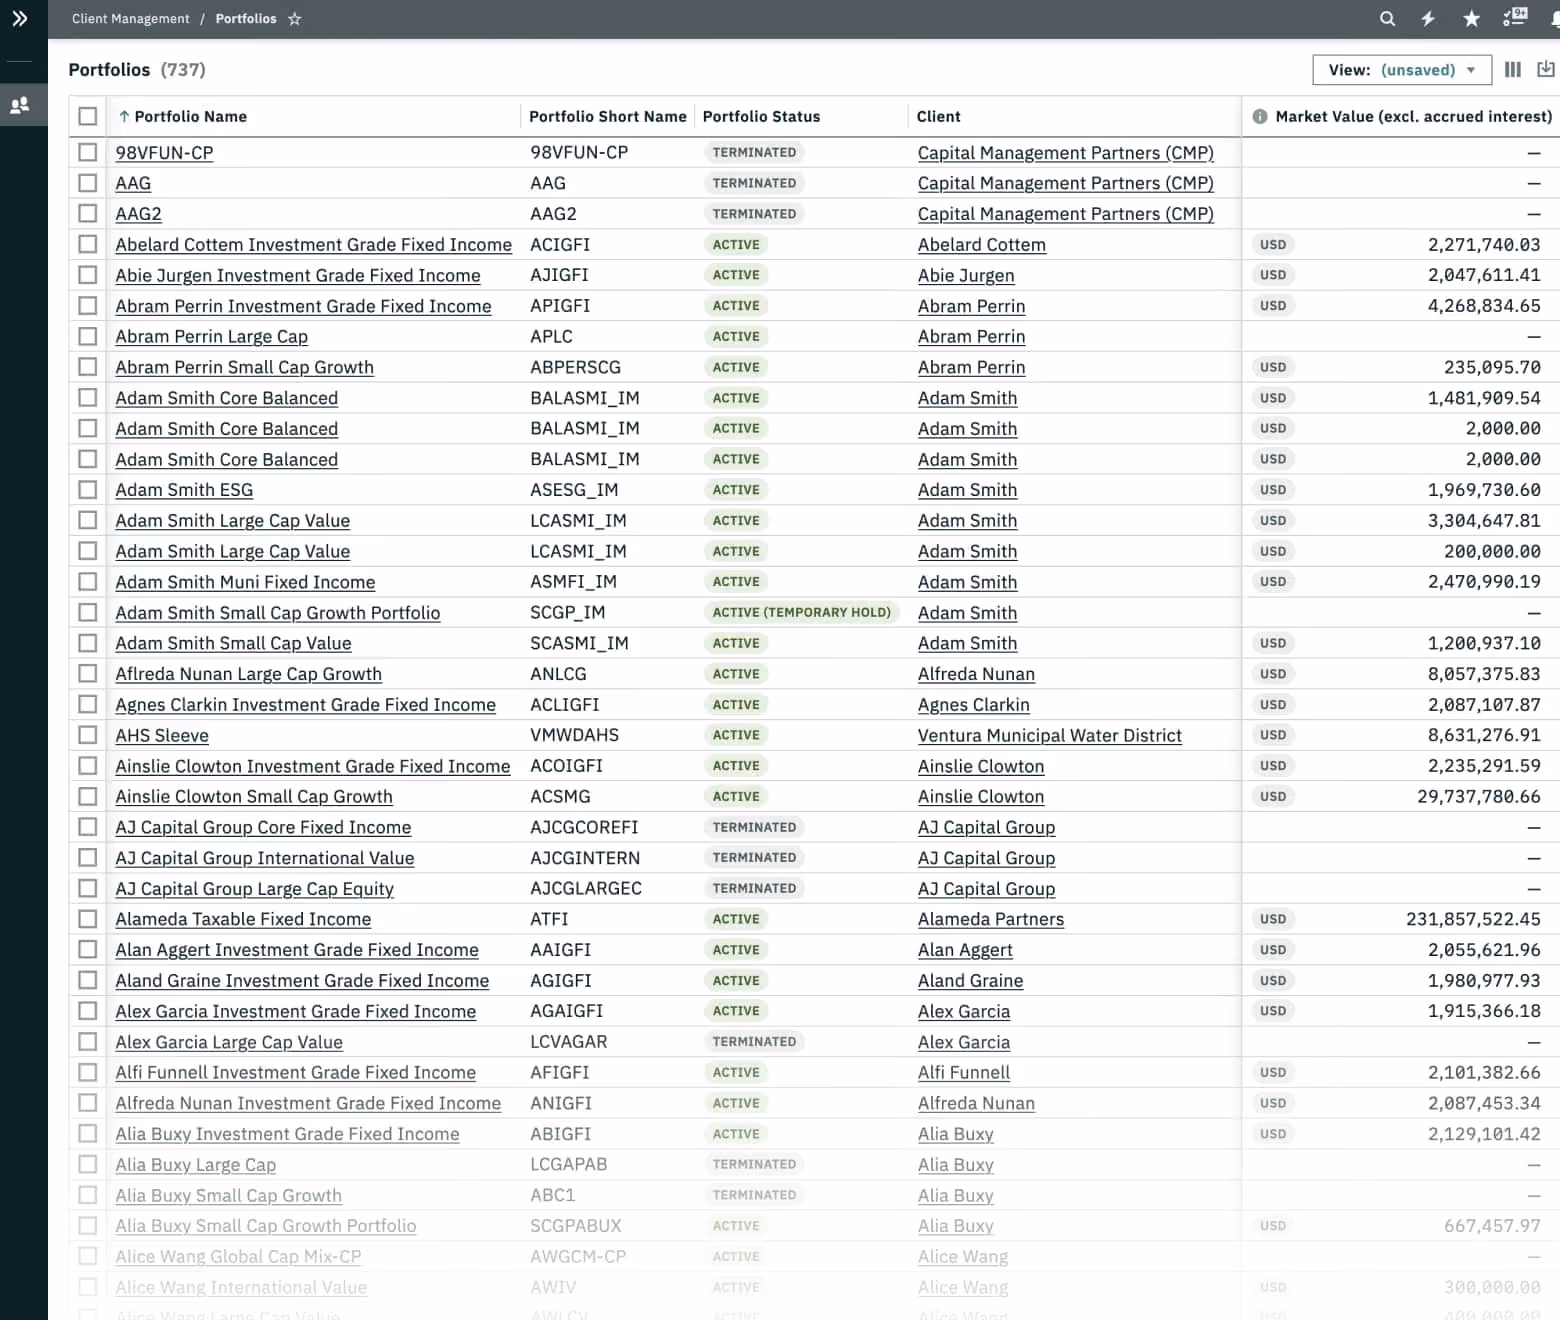Image resolution: width=1560 pixels, height=1320 pixels.
Task: Sort by Portfolio Status header
Action: click(x=761, y=116)
